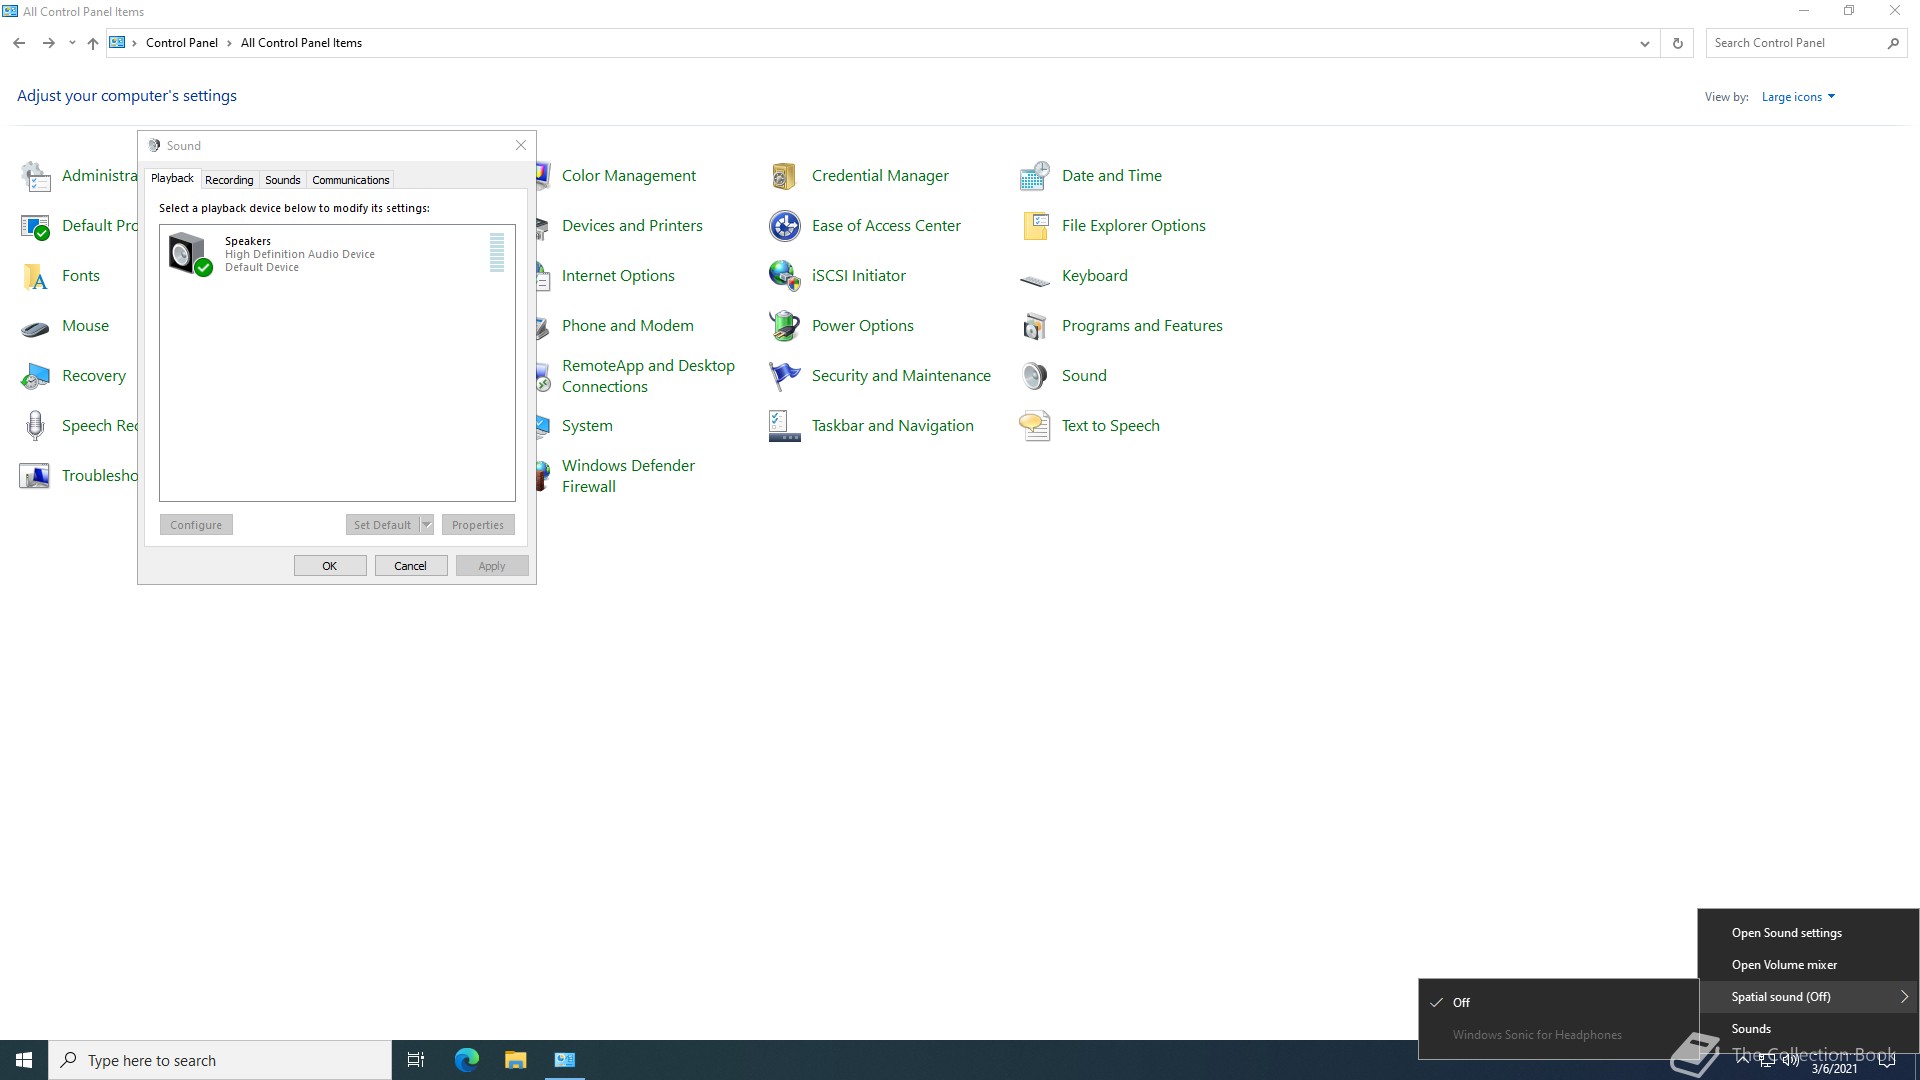Click the Security and Maintenance flag icon
This screenshot has width=1920, height=1080.
(784, 376)
